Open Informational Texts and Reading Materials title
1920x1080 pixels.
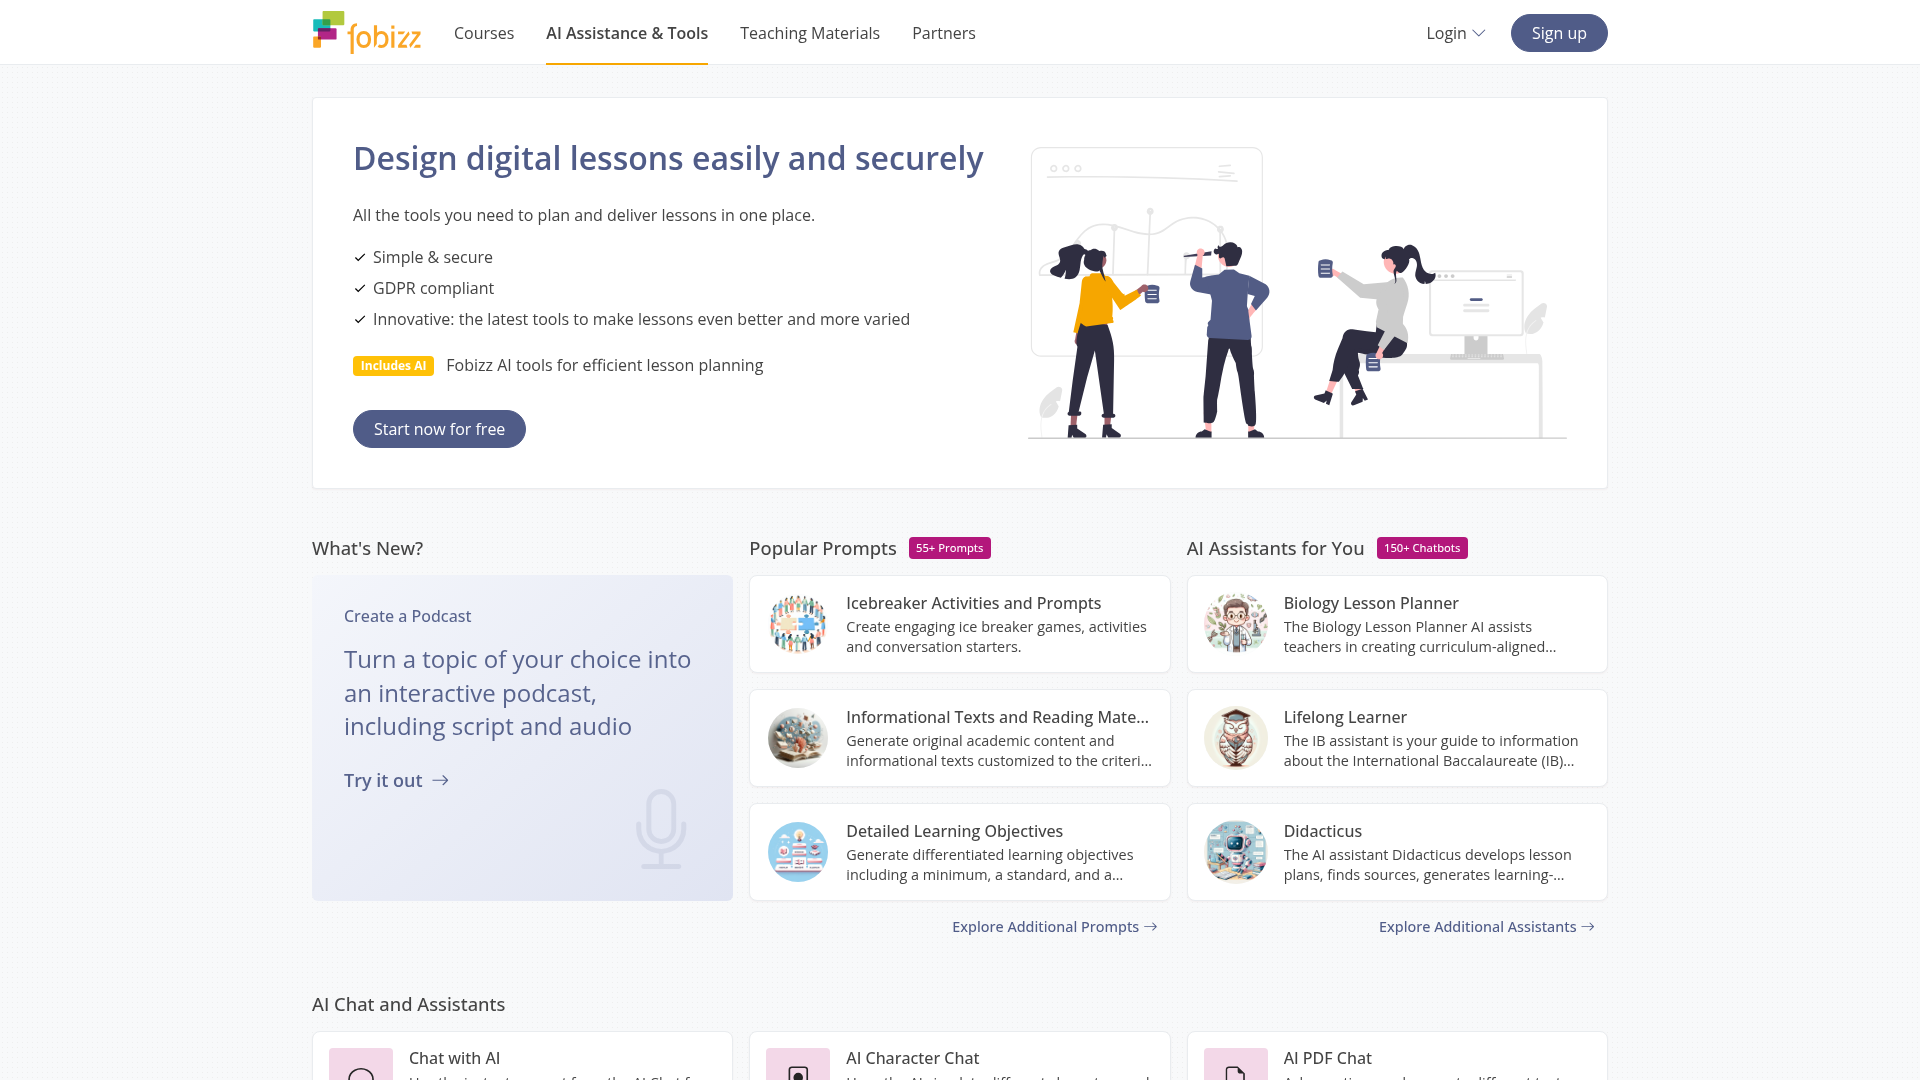click(x=997, y=717)
